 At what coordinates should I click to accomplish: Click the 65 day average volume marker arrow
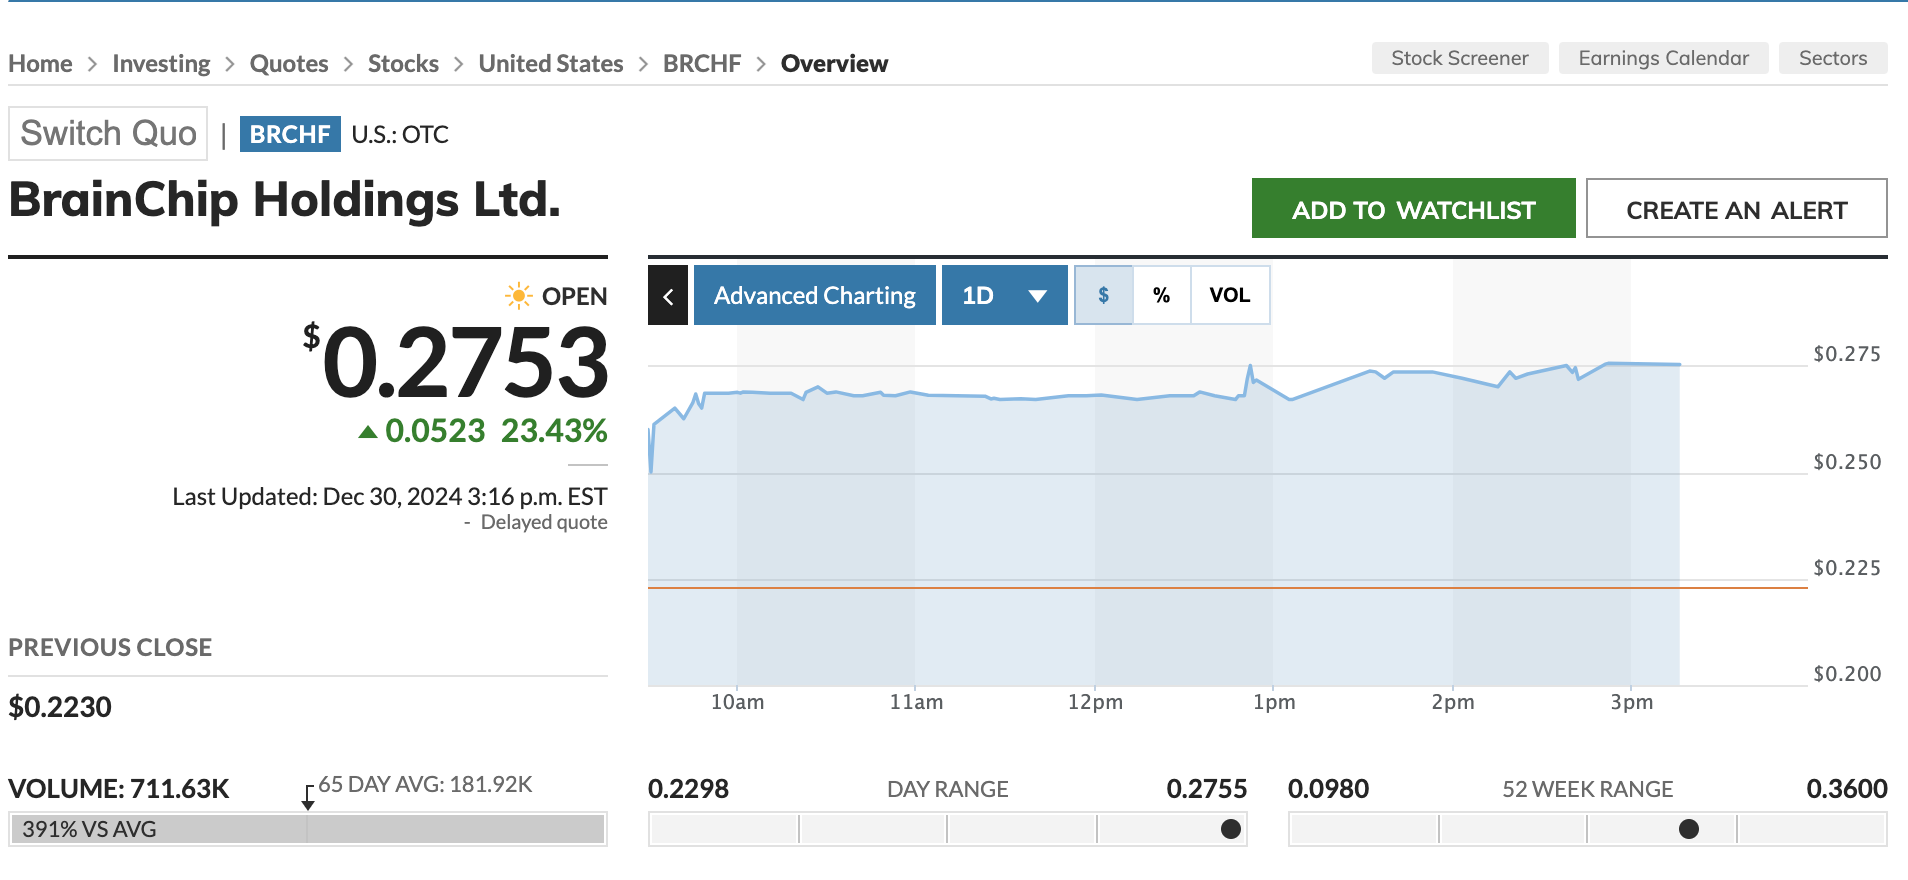click(x=308, y=797)
